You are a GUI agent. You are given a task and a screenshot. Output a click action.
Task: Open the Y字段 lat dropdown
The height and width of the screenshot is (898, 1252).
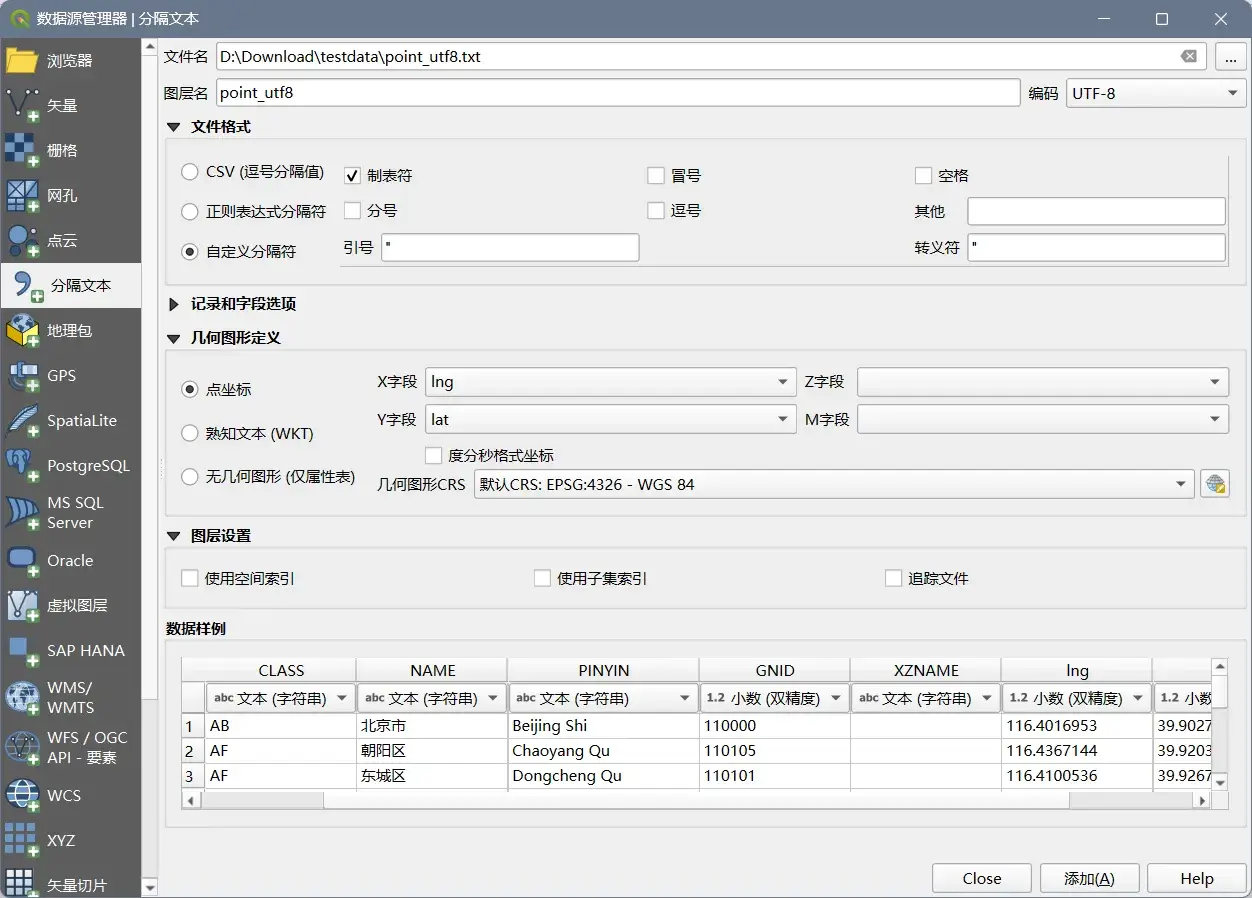click(x=611, y=420)
